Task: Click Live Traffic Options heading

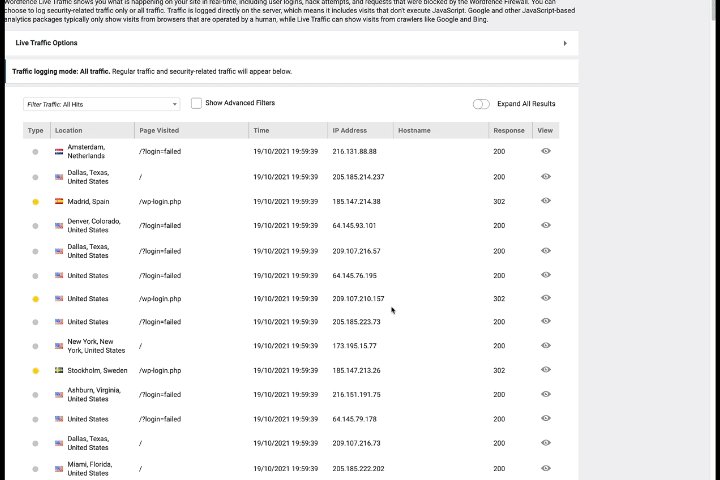Action: tap(46, 43)
